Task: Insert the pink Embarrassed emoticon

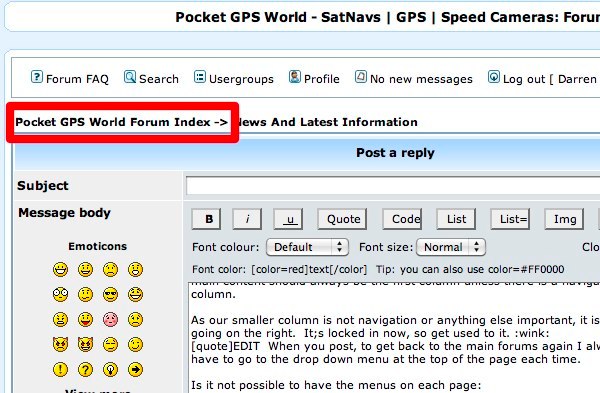Action: coord(110,320)
